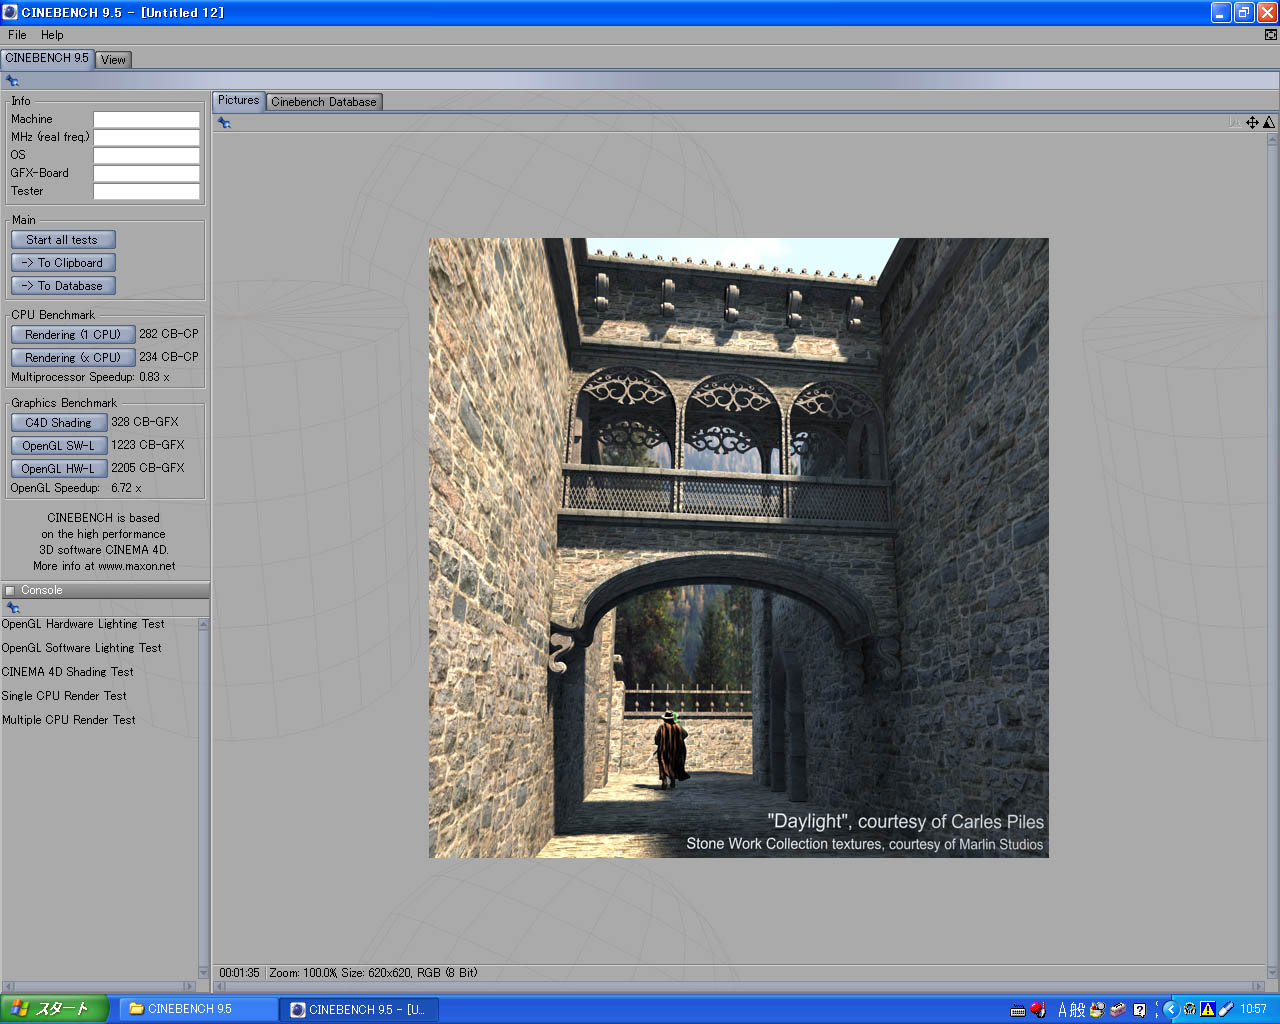Click the To Database button
This screenshot has width=1280, height=1024.
coord(63,286)
